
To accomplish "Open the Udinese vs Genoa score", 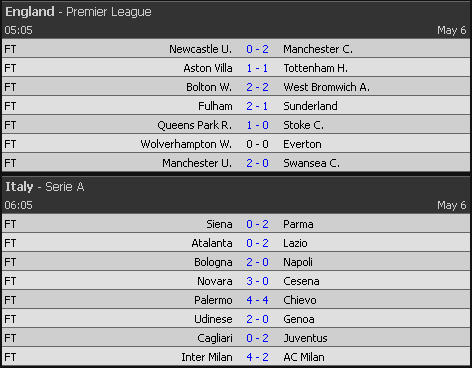I will (257, 319).
